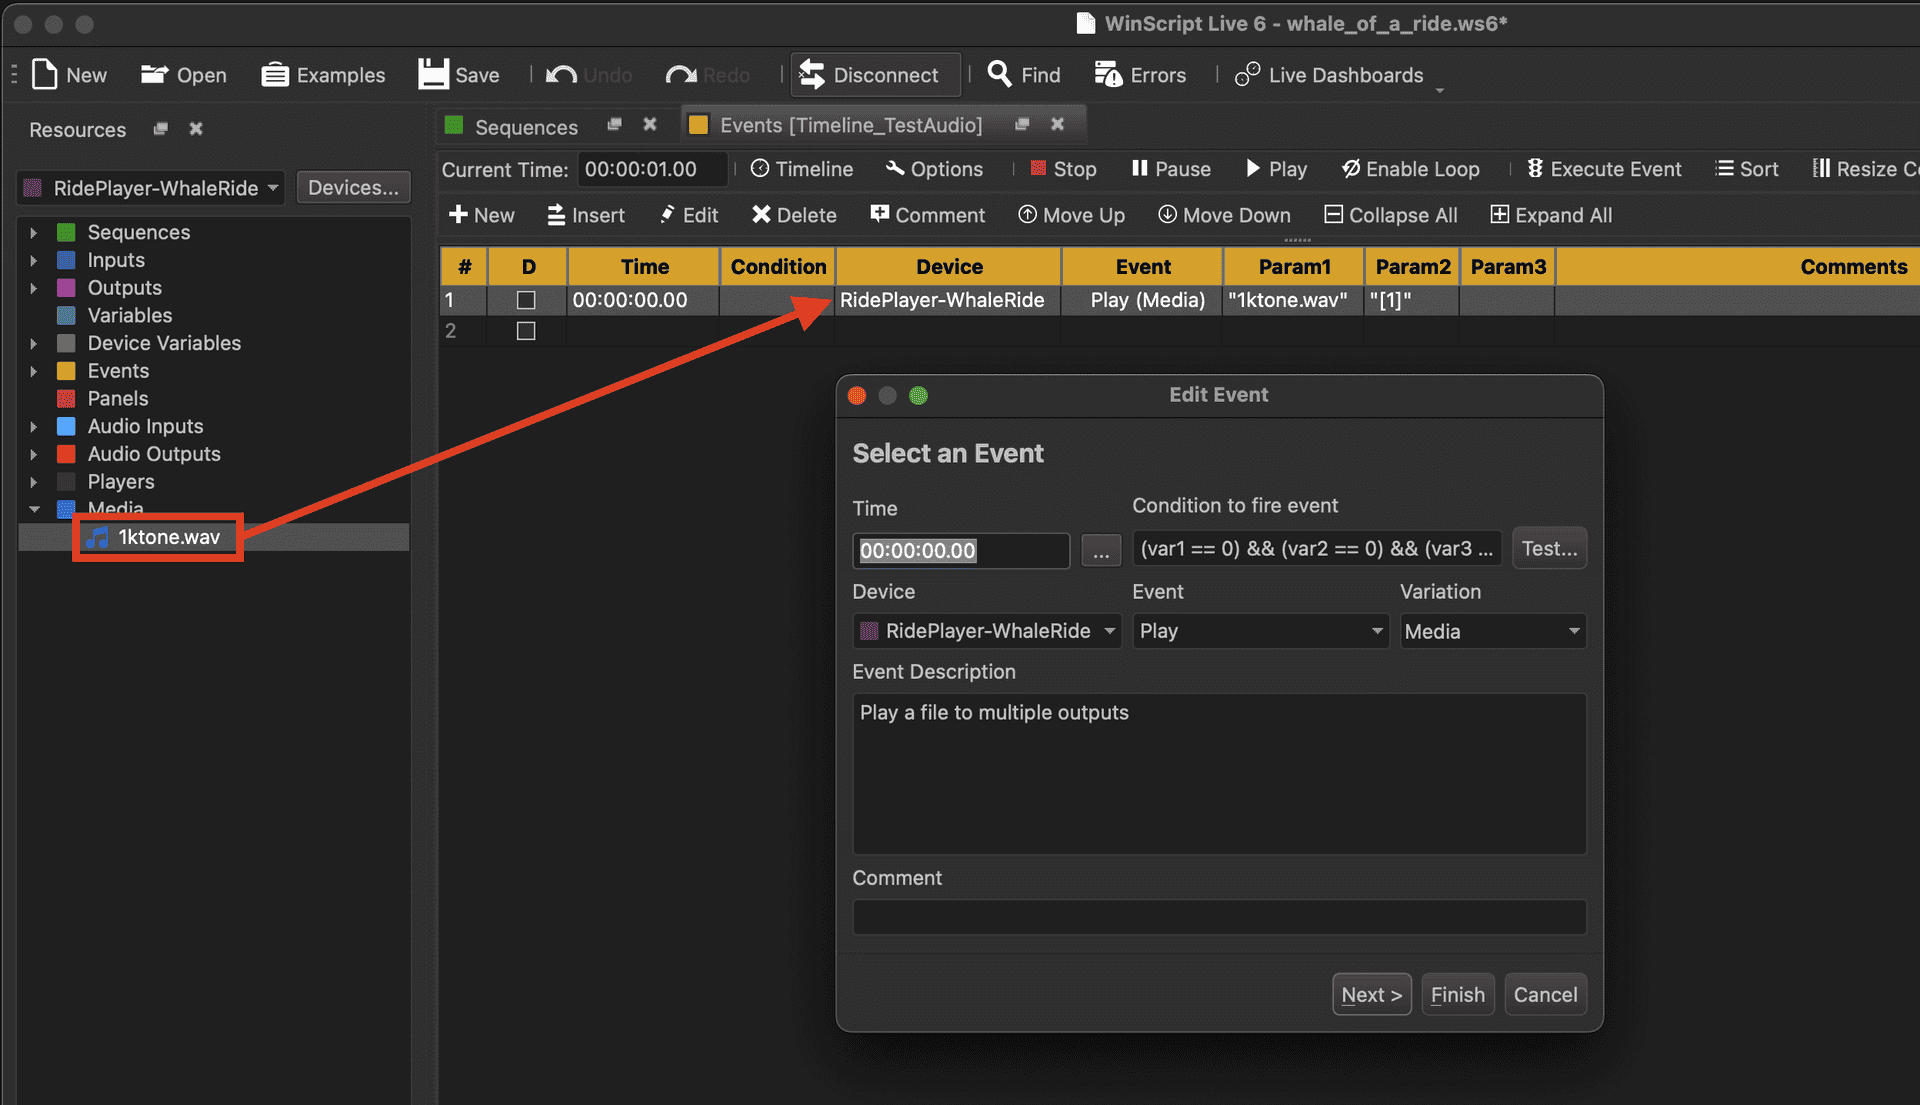Click the Next > button
This screenshot has height=1105, width=1920.
1371,994
